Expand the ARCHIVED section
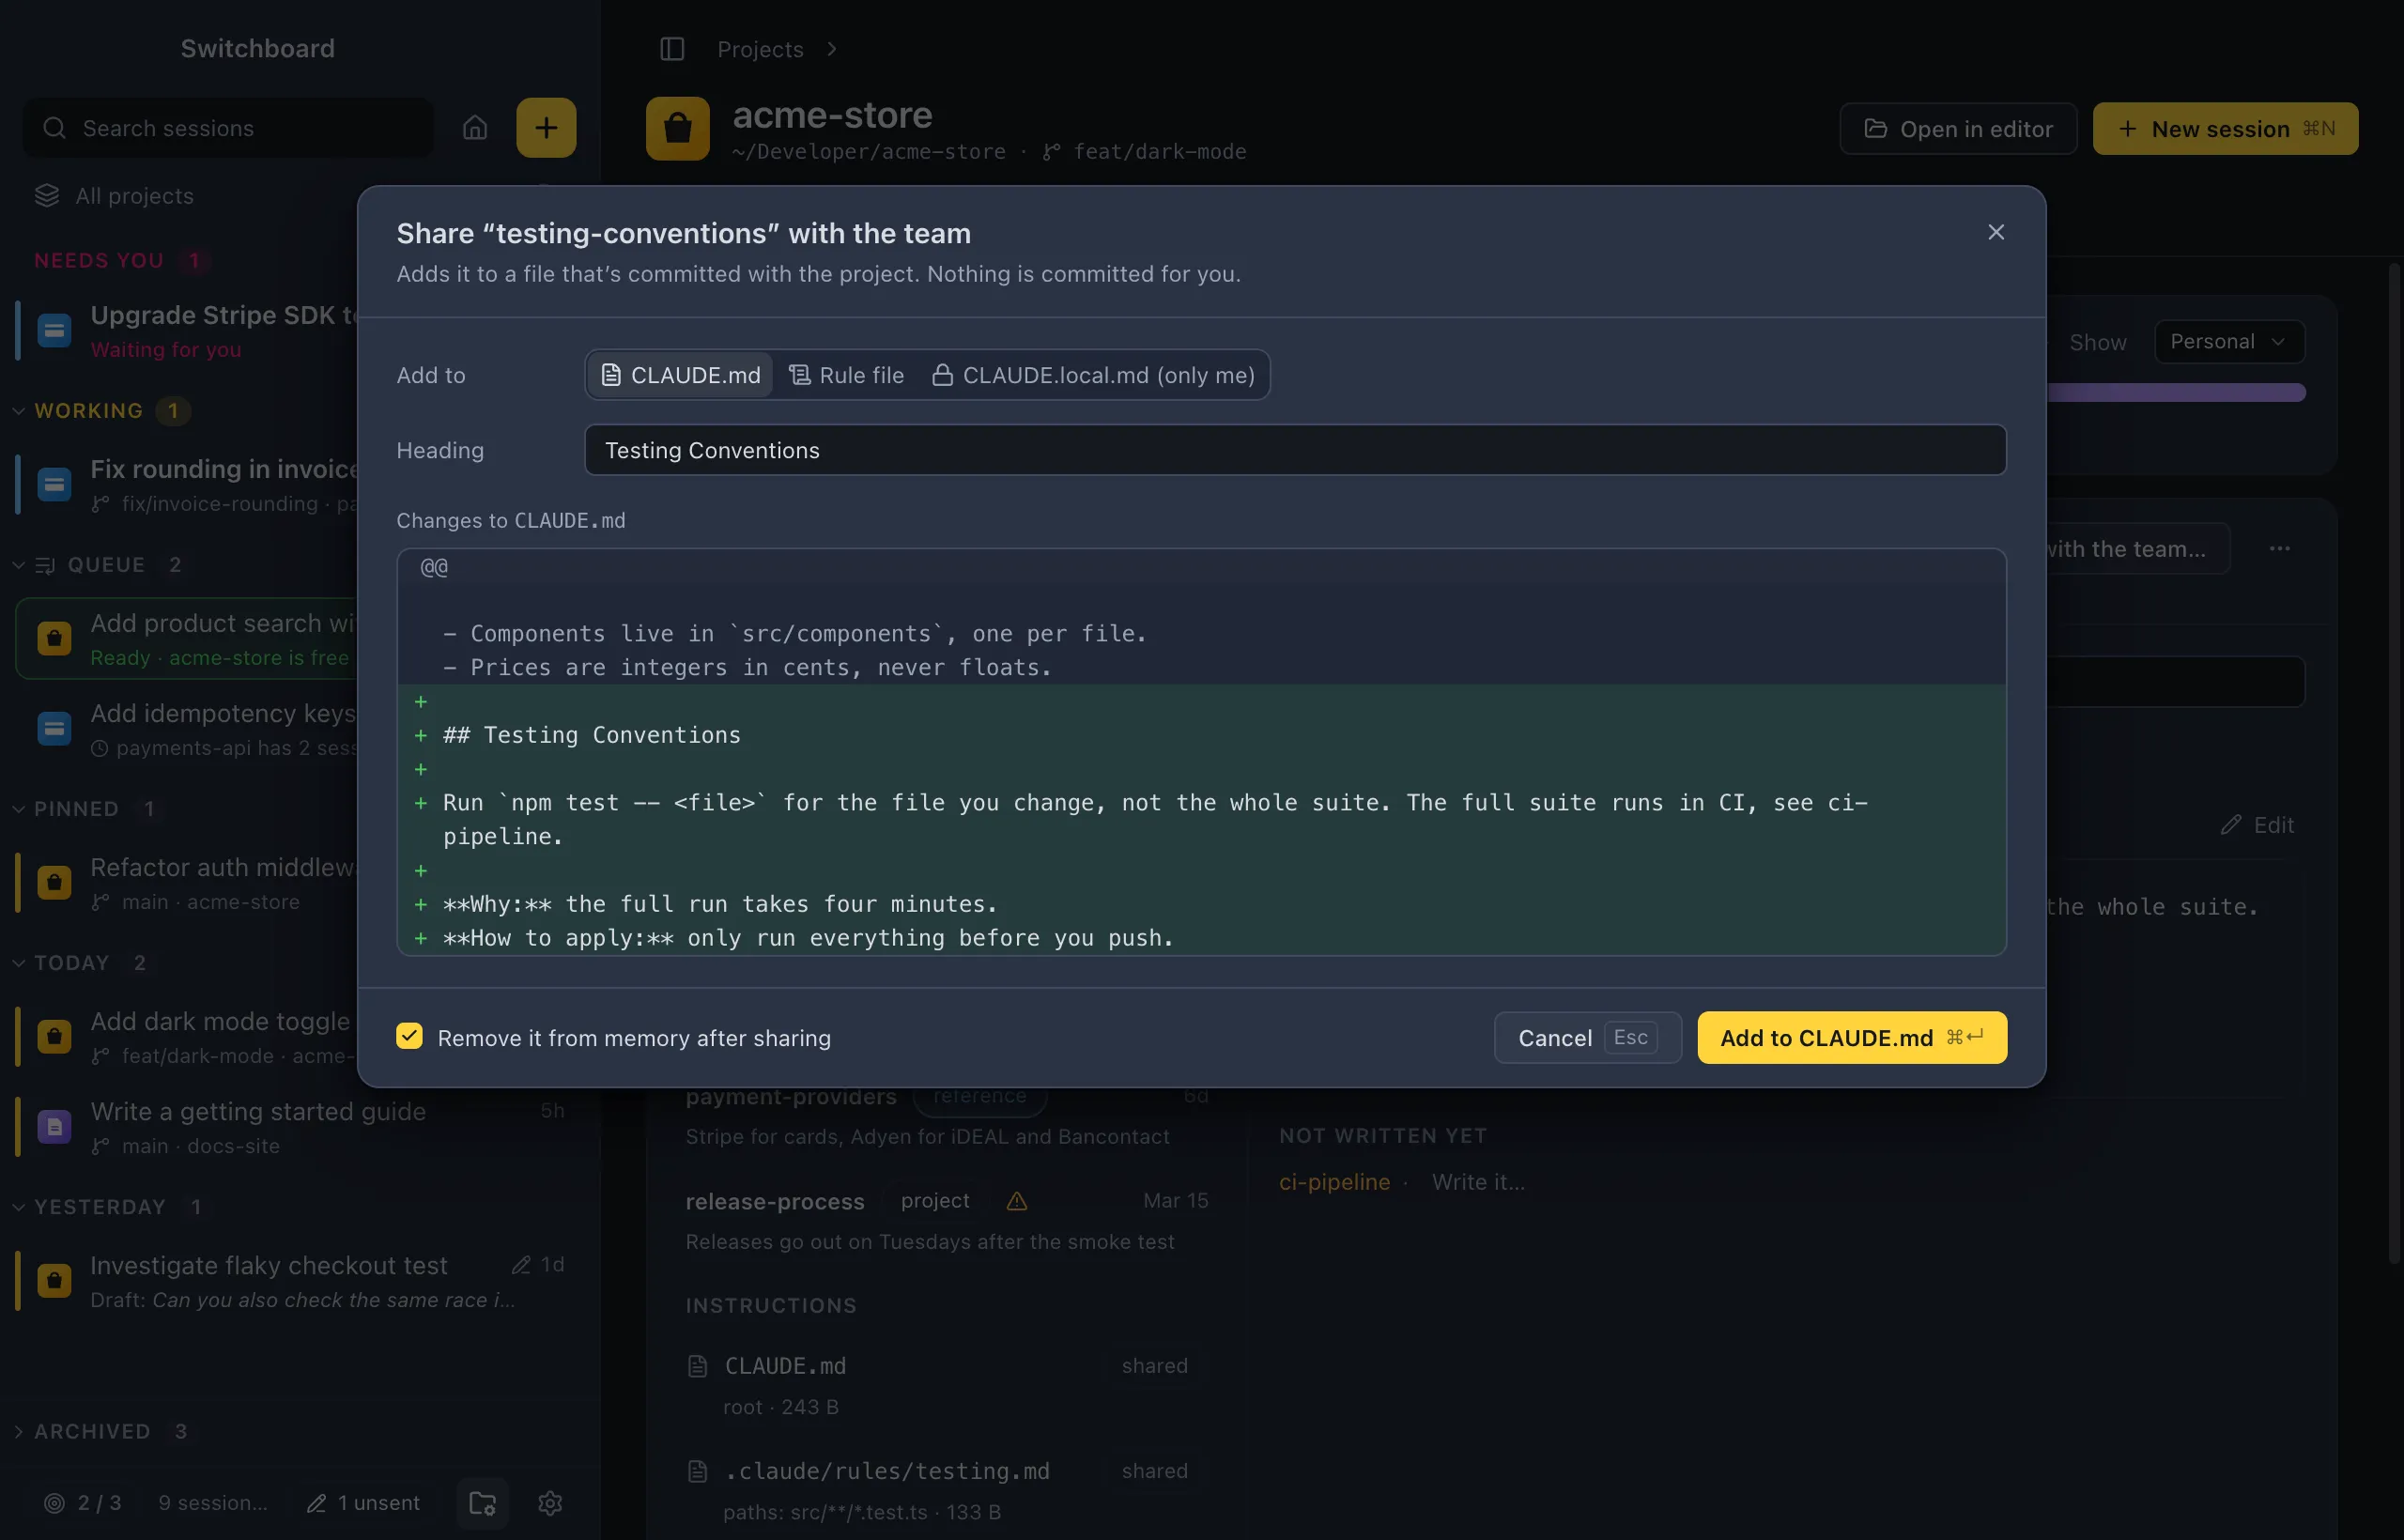Screen dimensions: 2404x1540 (x=19, y=1432)
